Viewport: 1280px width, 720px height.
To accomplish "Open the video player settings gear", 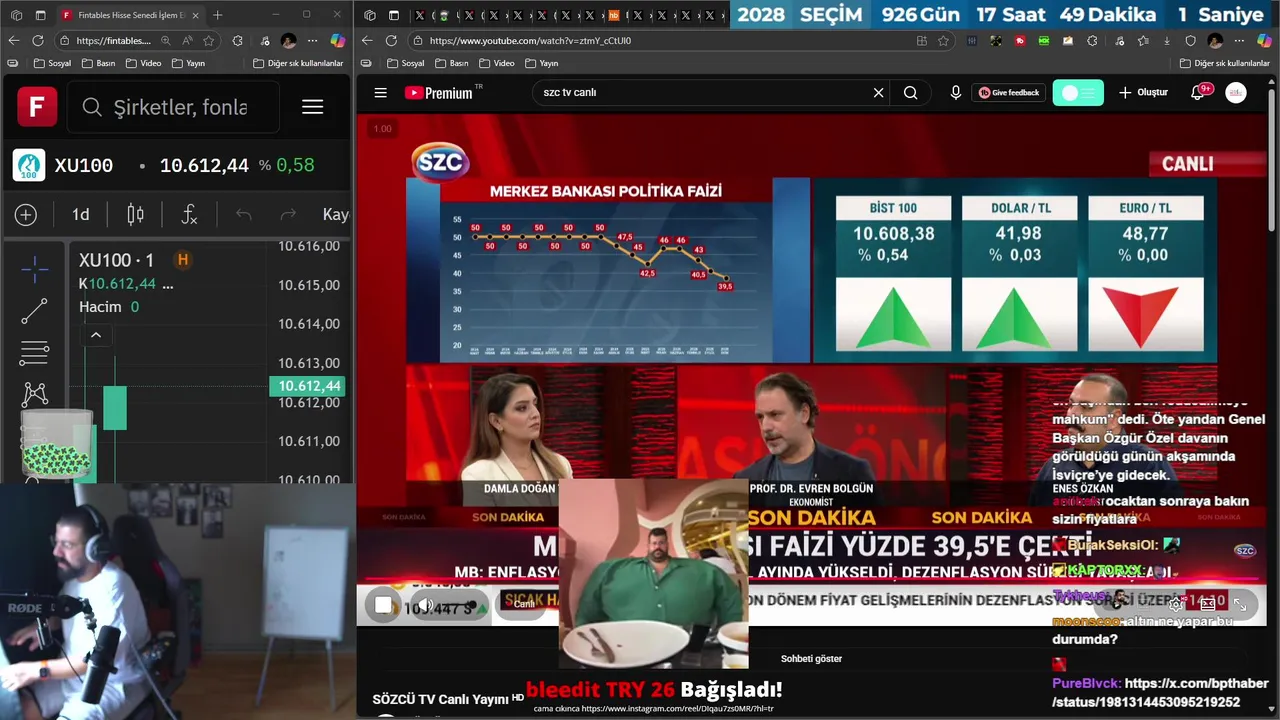I will point(1177,604).
